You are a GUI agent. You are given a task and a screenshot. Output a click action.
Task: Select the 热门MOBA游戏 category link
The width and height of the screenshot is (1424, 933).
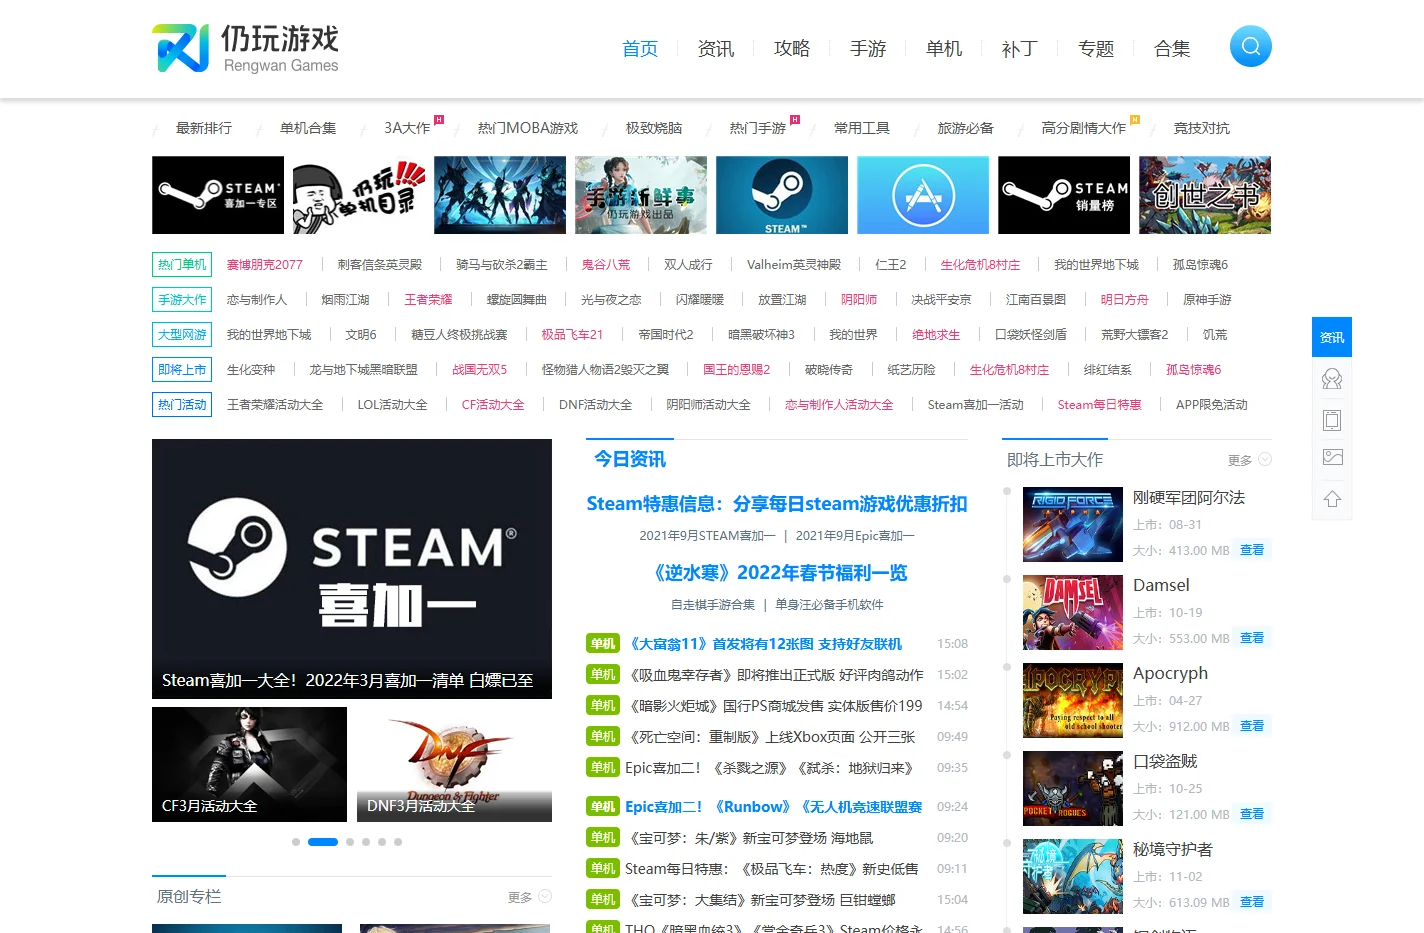point(528,128)
